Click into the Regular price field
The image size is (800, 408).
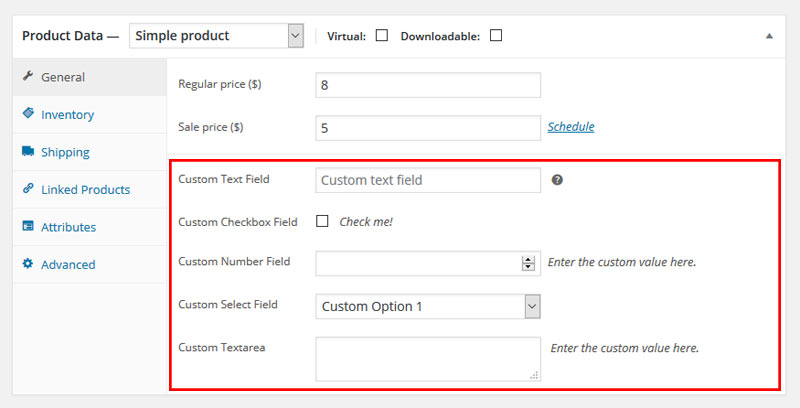click(x=428, y=85)
